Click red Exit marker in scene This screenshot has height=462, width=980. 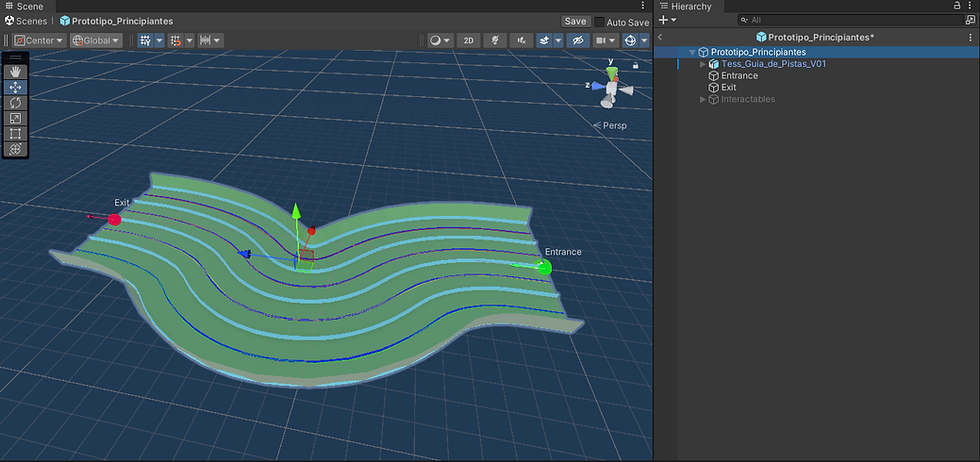114,219
